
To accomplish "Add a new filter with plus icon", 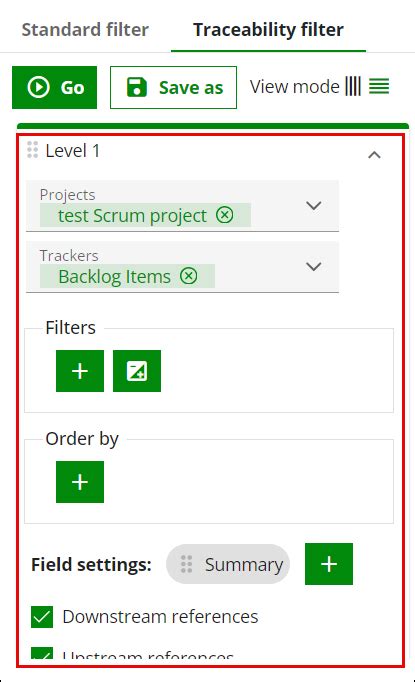I will 80,371.
